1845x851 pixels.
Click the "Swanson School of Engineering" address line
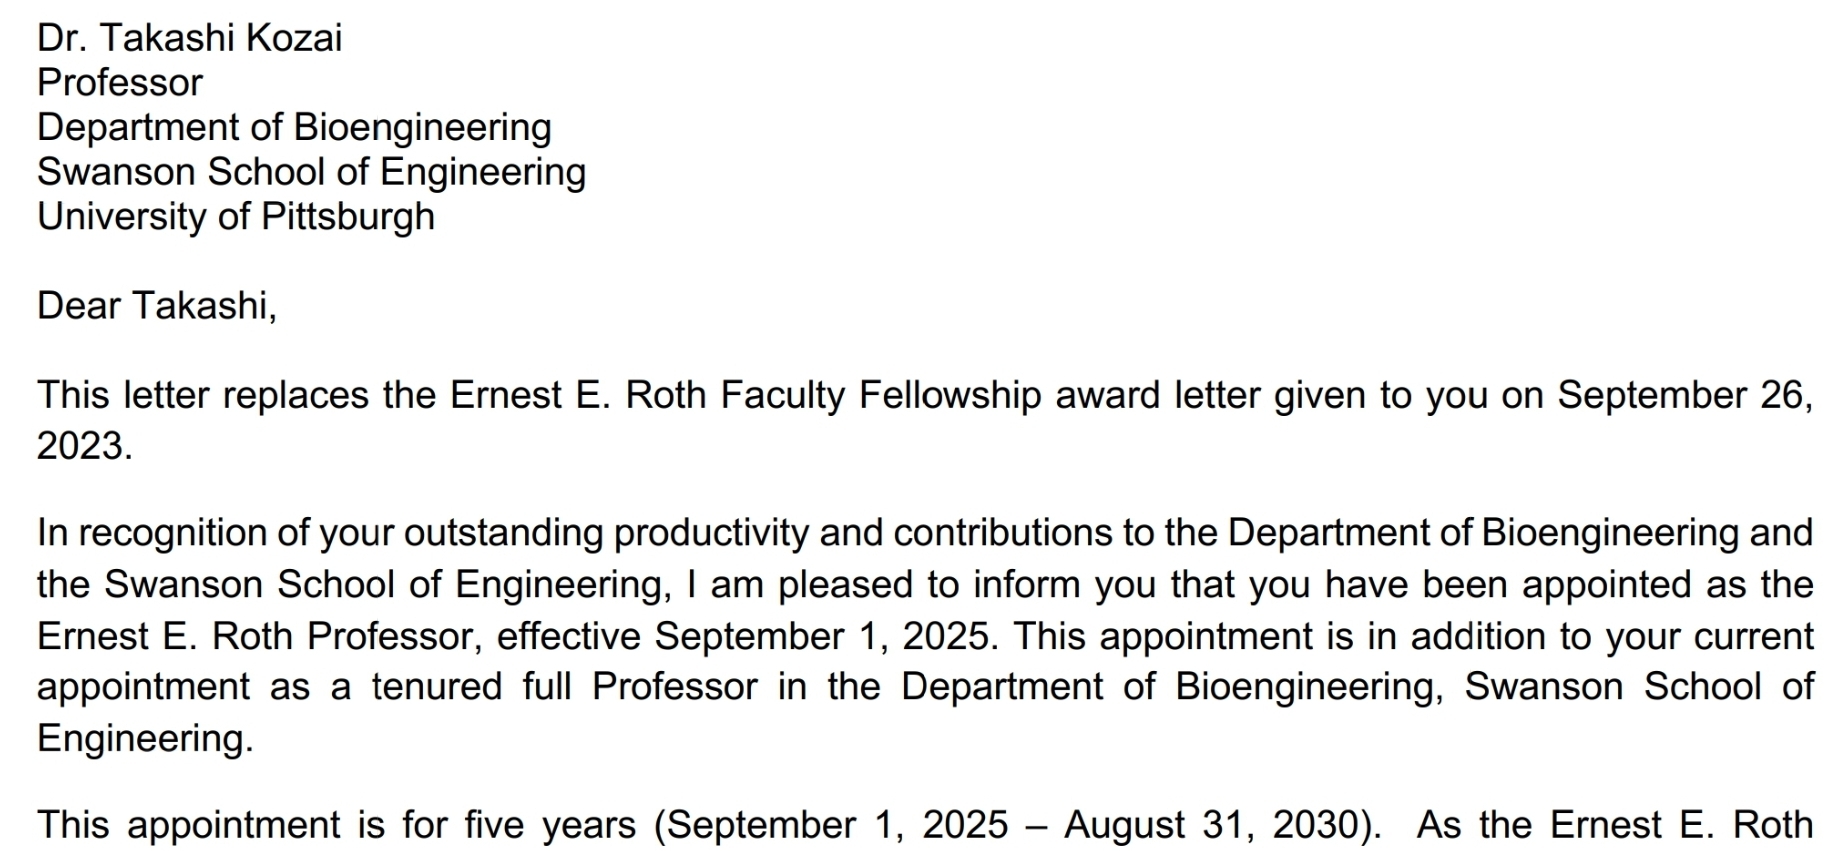point(311,172)
